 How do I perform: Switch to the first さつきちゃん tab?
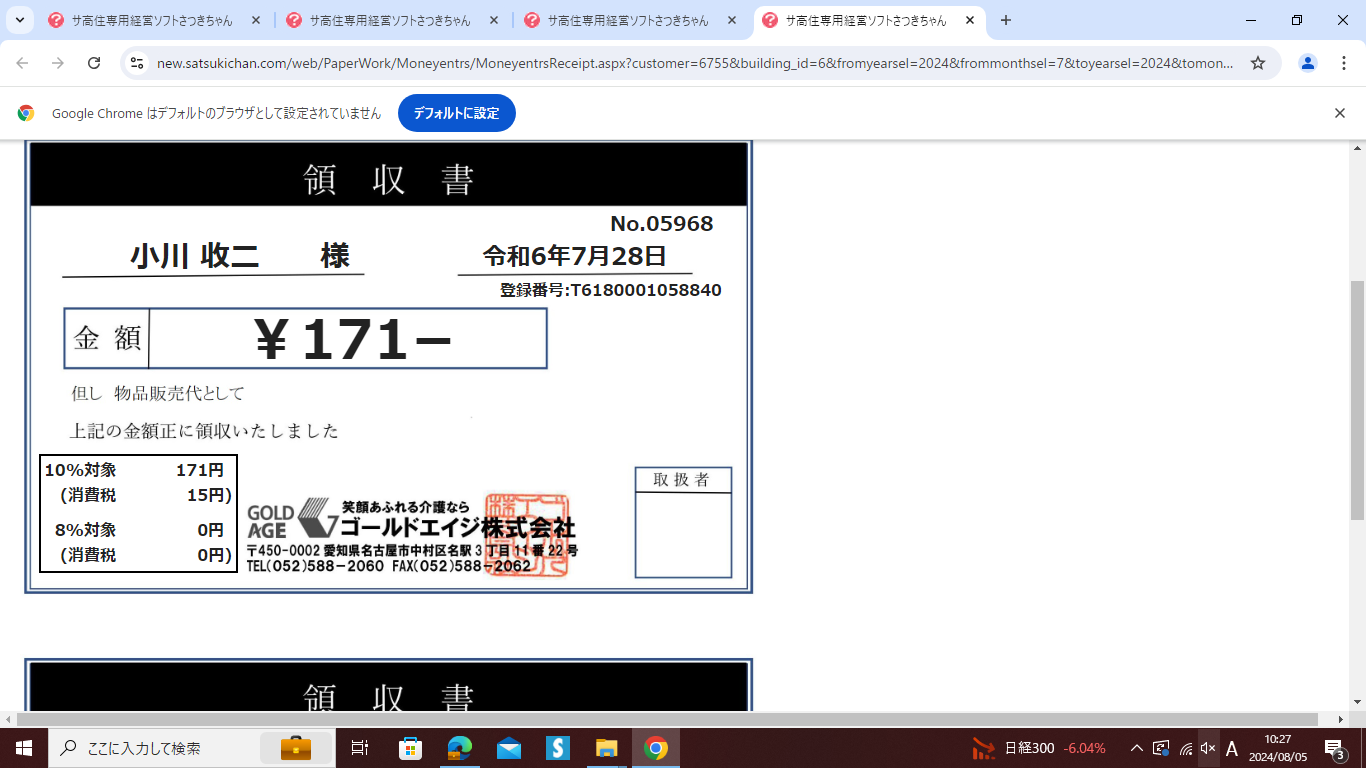pyautogui.click(x=150, y=20)
